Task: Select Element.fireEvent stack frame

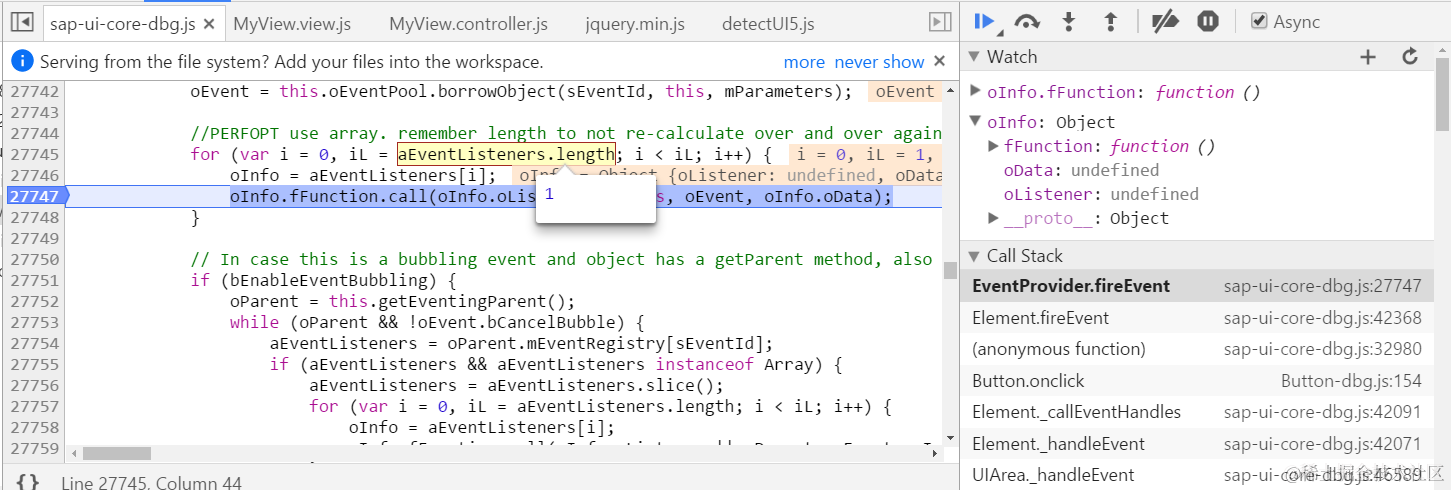Action: pyautogui.click(x=1197, y=318)
